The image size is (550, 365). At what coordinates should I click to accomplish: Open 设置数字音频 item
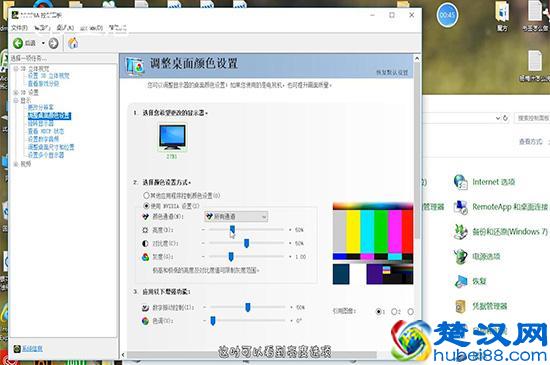coord(43,139)
